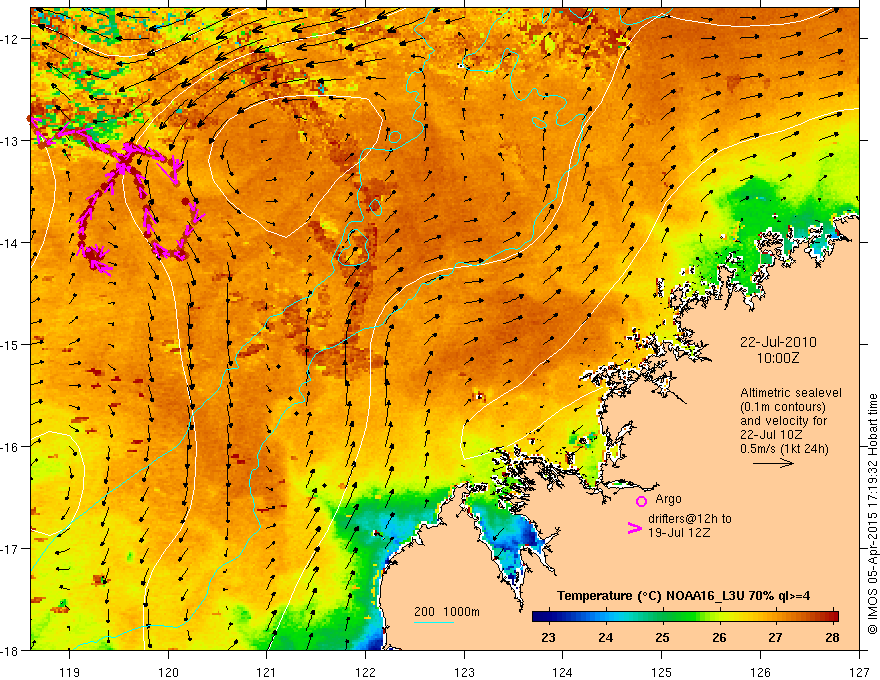Image resolution: width=880 pixels, height=680 pixels.
Task: Click the 'Argo' legend label
Action: 668,499
